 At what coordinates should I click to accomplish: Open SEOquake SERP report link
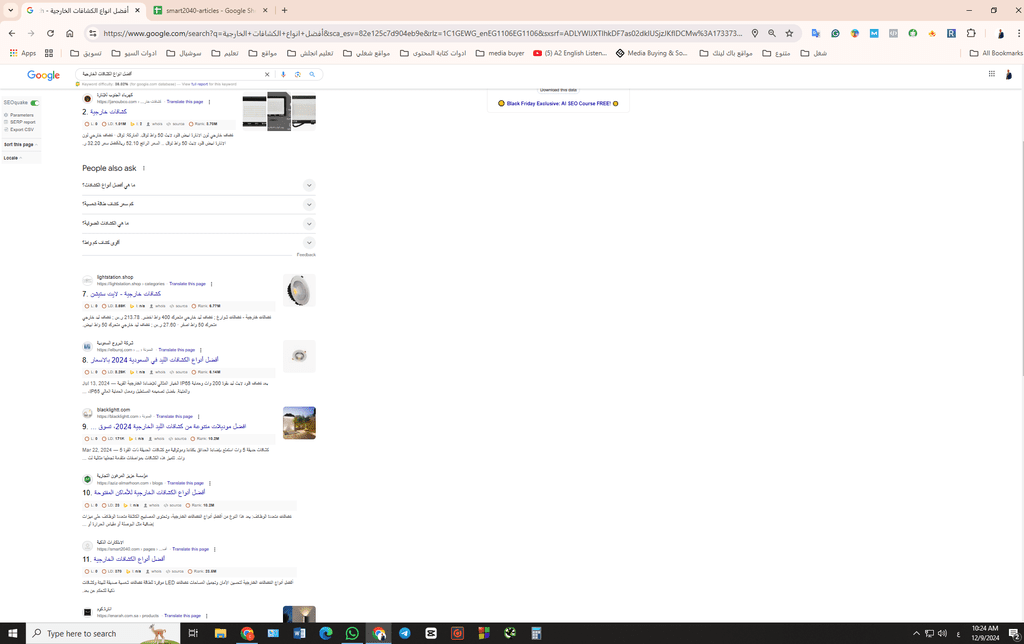pyautogui.click(x=22, y=122)
